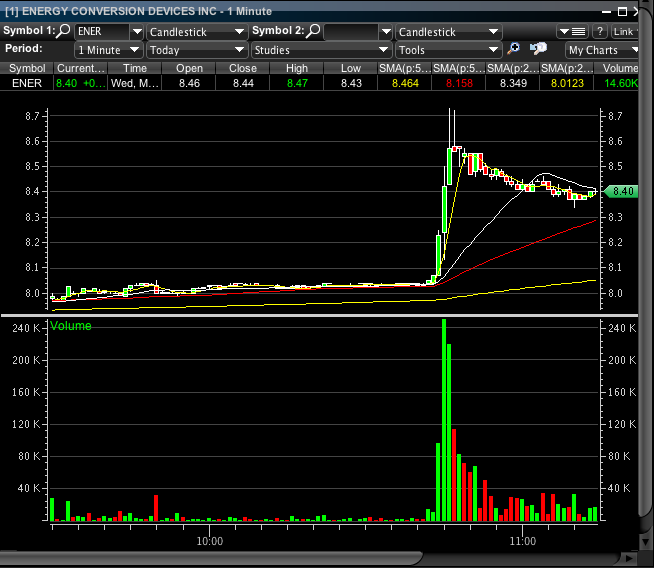The image size is (654, 568).
Task: Open the Tools menu
Action: point(447,50)
